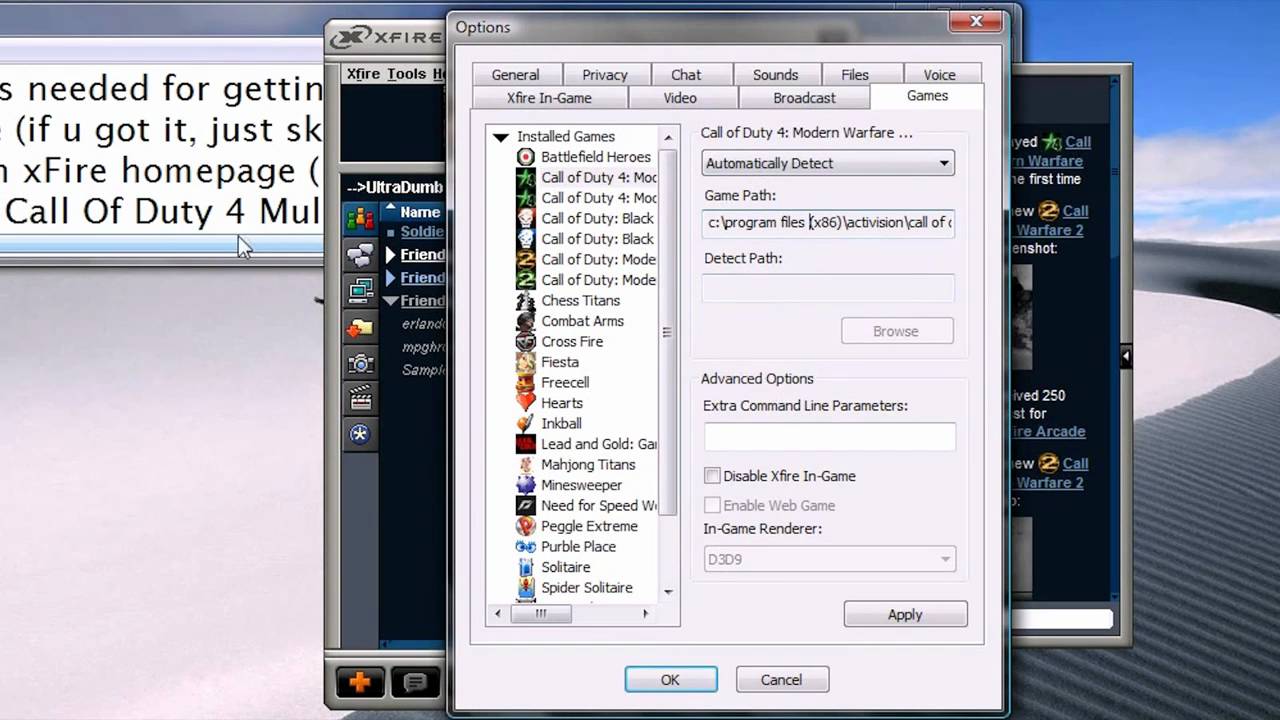
Task: Click the games list scroll down arrow
Action: click(x=668, y=592)
